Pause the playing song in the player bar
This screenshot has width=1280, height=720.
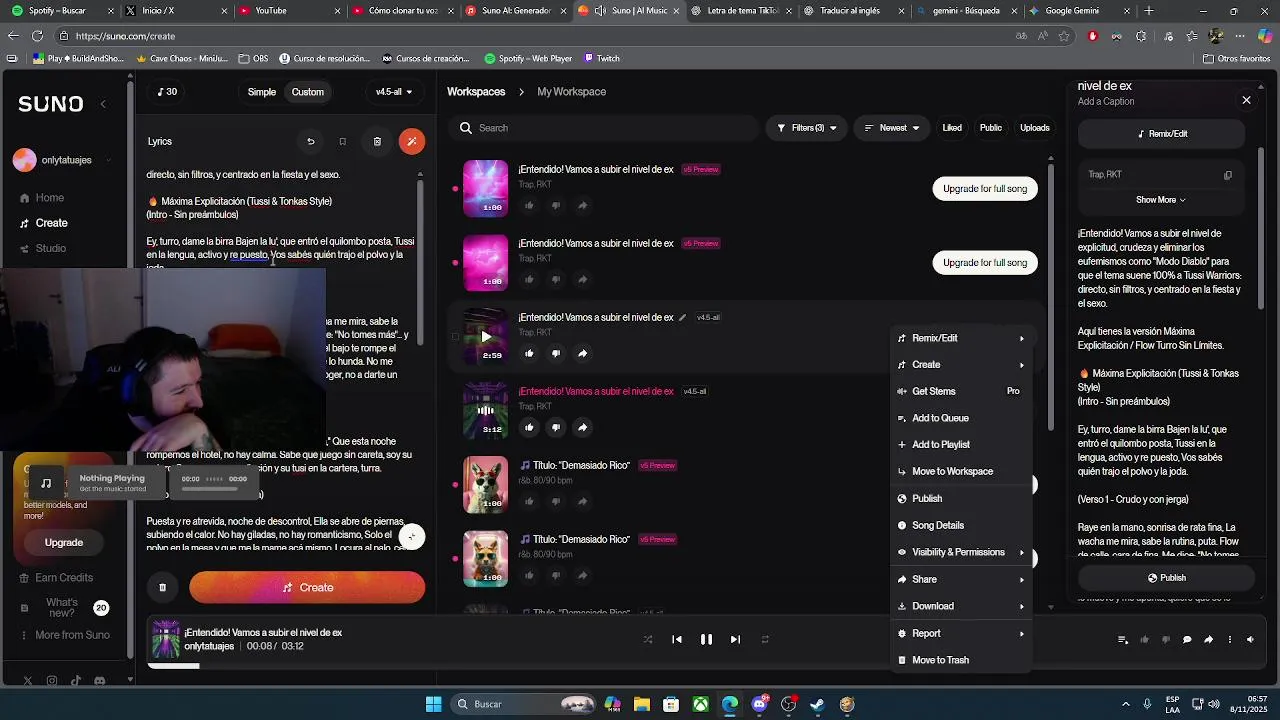(706, 640)
